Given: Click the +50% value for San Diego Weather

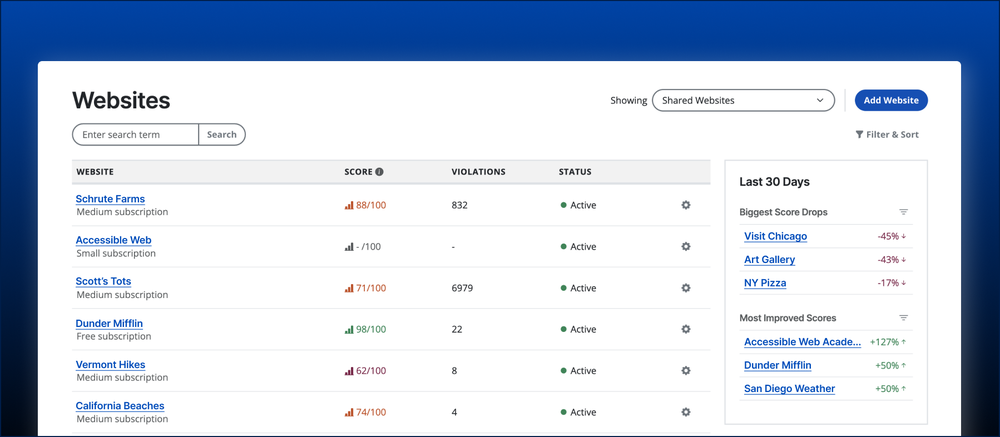Looking at the screenshot, I should 886,389.
